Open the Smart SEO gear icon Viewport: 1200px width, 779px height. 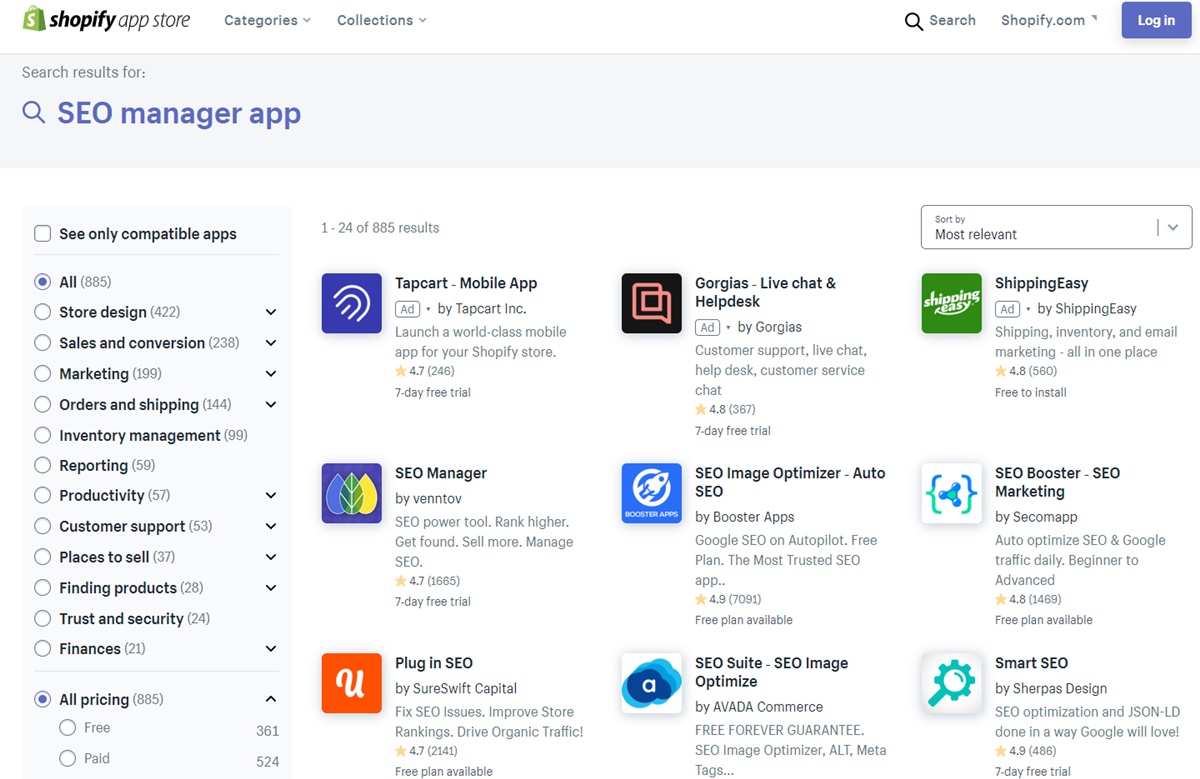click(x=951, y=683)
